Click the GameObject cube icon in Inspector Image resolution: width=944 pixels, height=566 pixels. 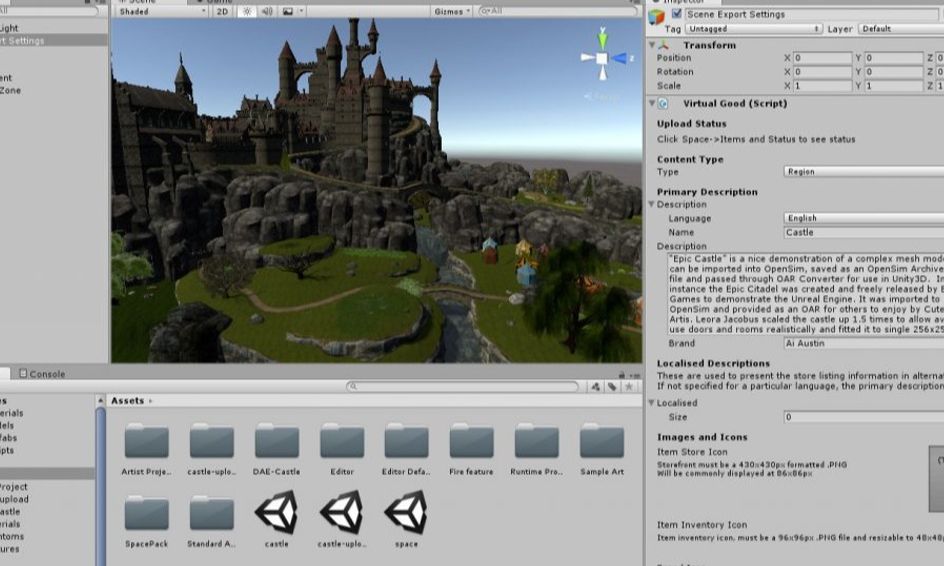tap(656, 17)
